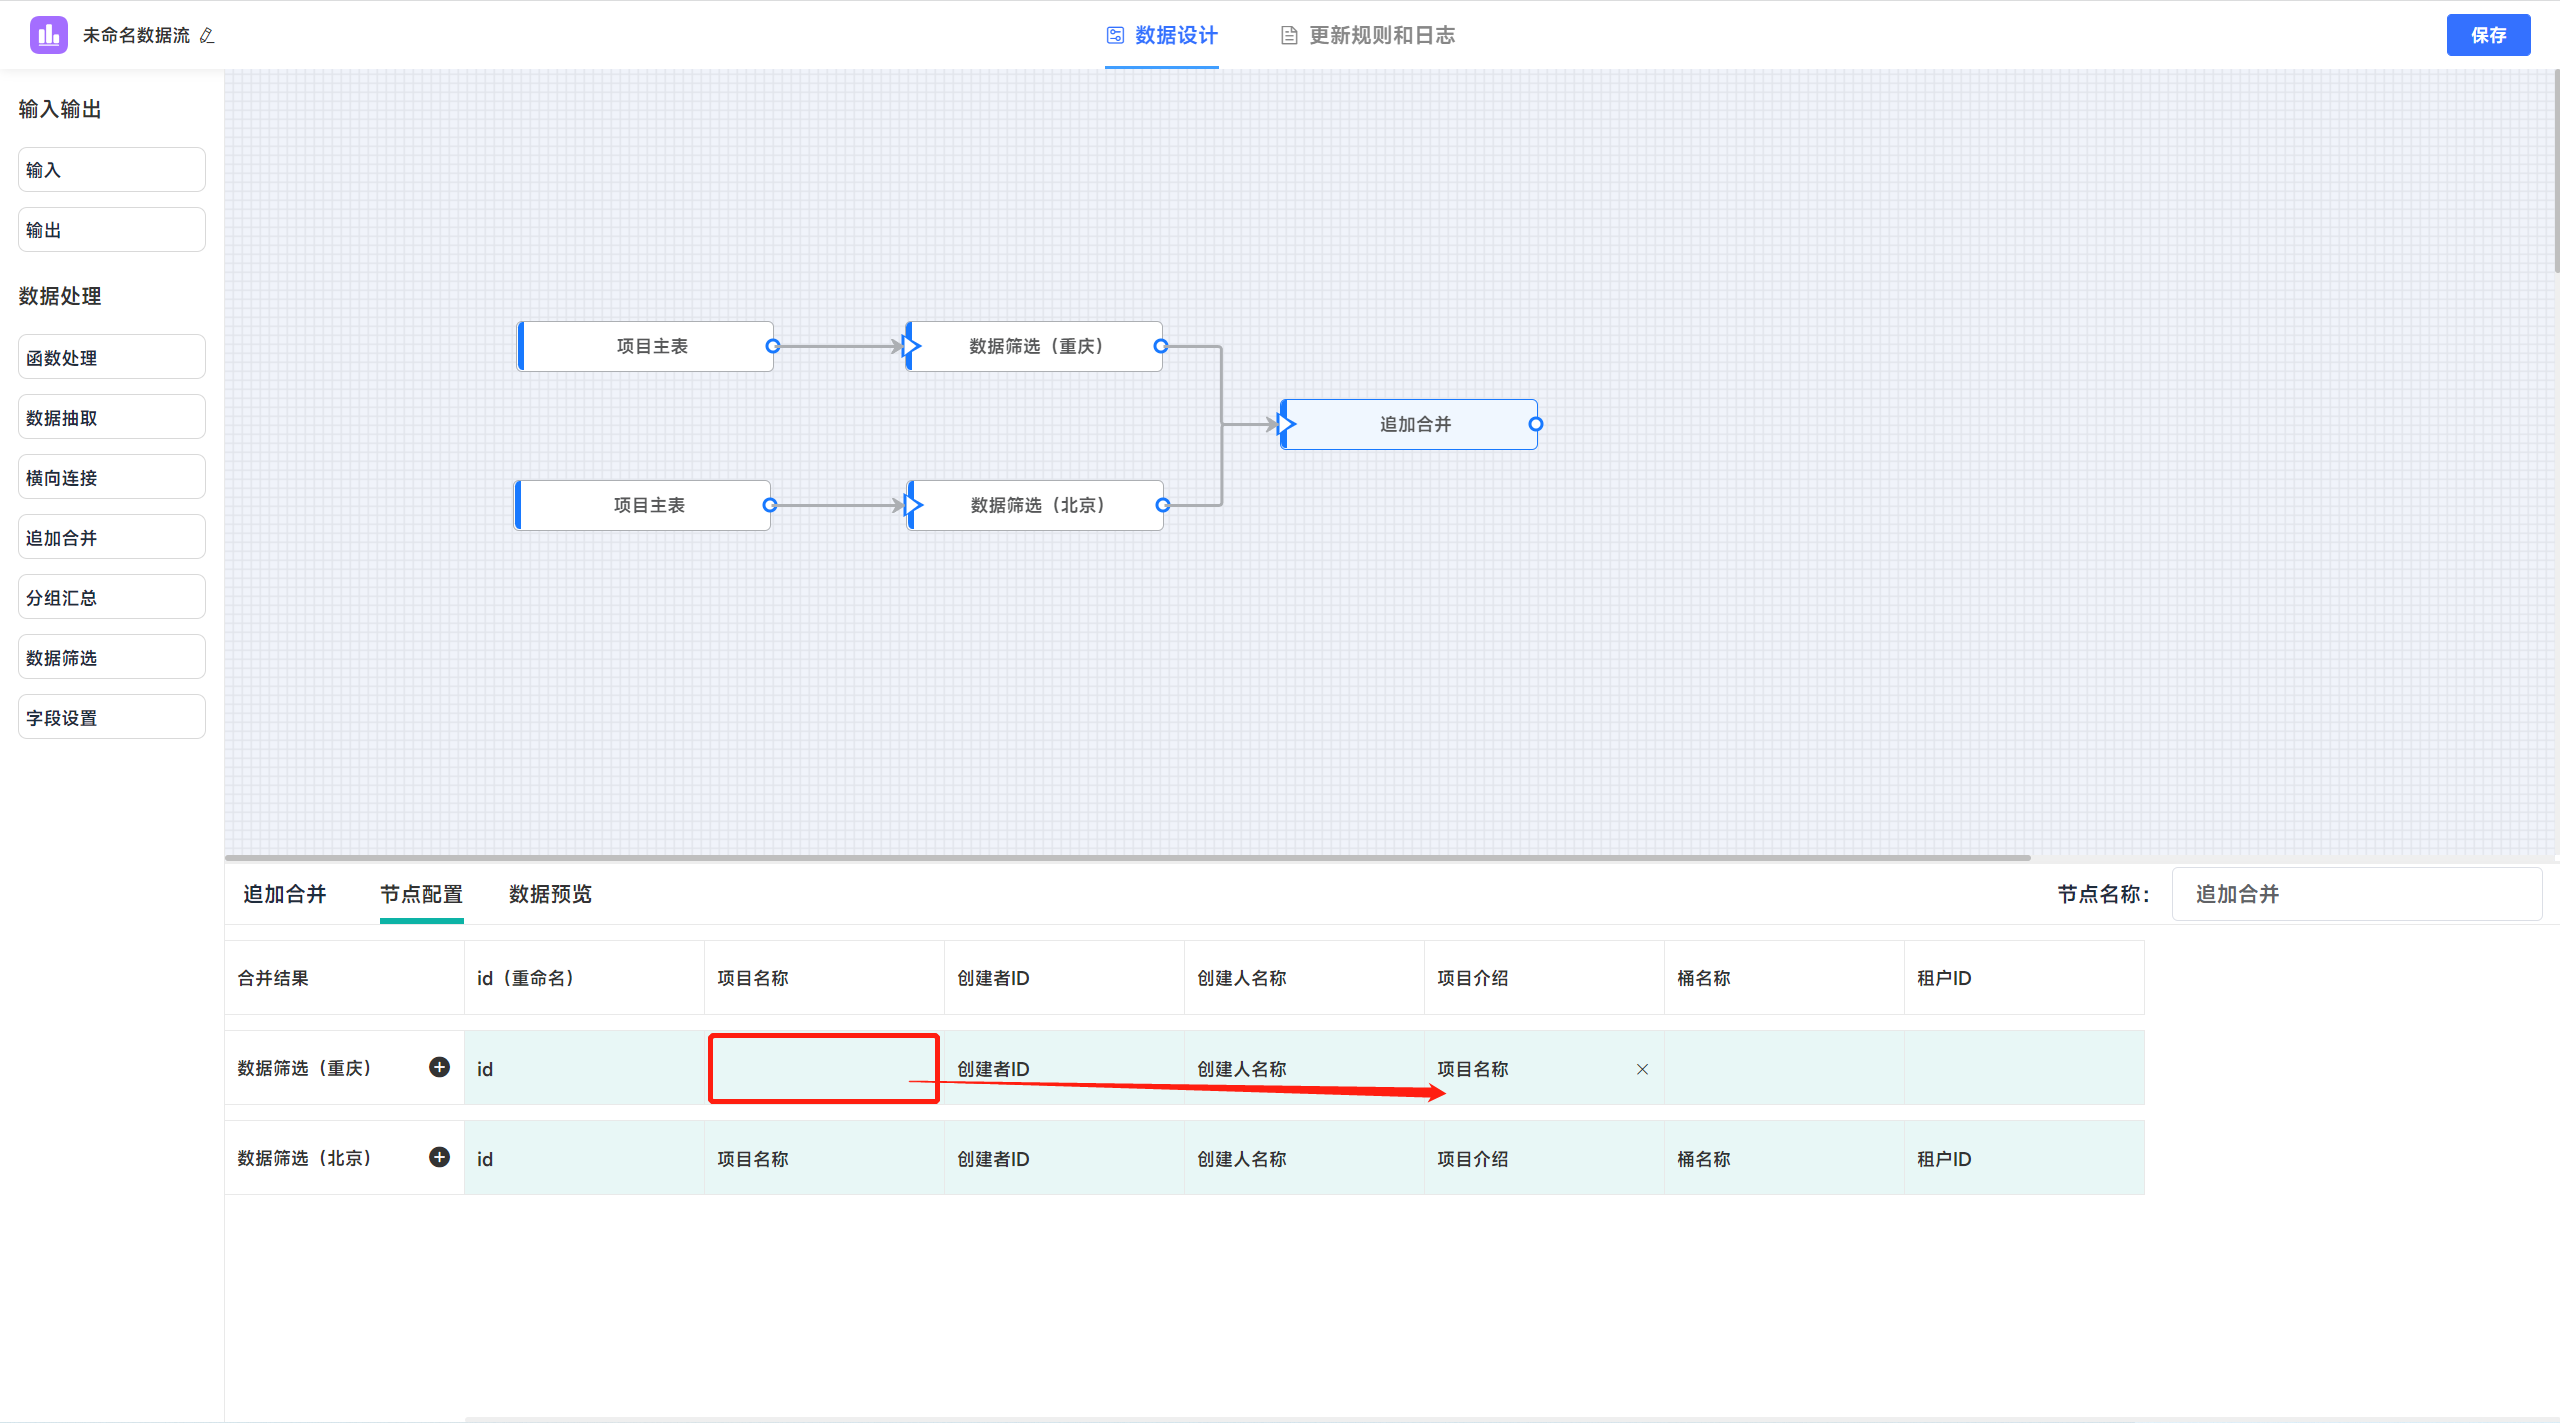Click the 项目名称 cell in the 北京 row

(x=824, y=1158)
